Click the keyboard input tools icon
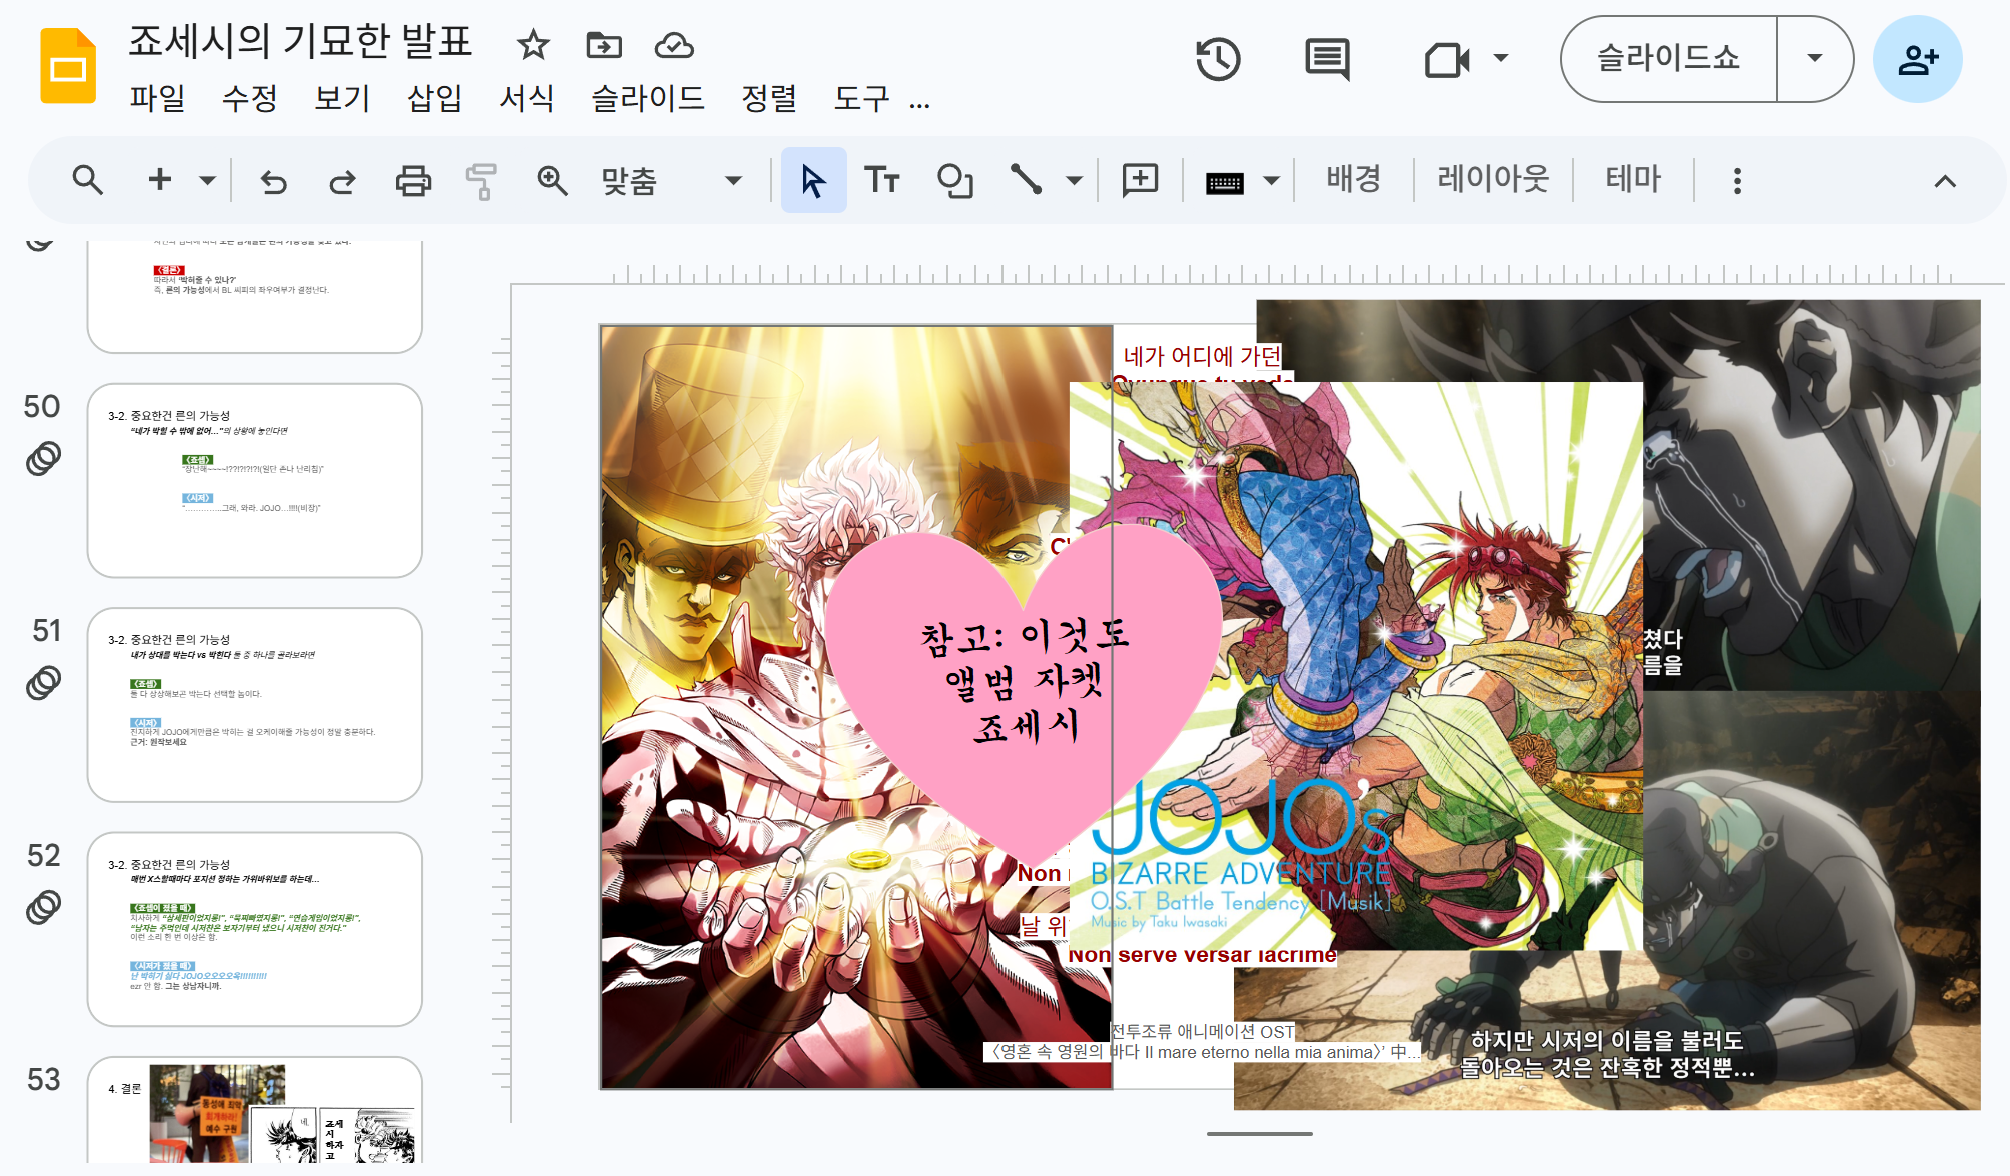Image resolution: width=2010 pixels, height=1176 pixels. click(x=1225, y=182)
